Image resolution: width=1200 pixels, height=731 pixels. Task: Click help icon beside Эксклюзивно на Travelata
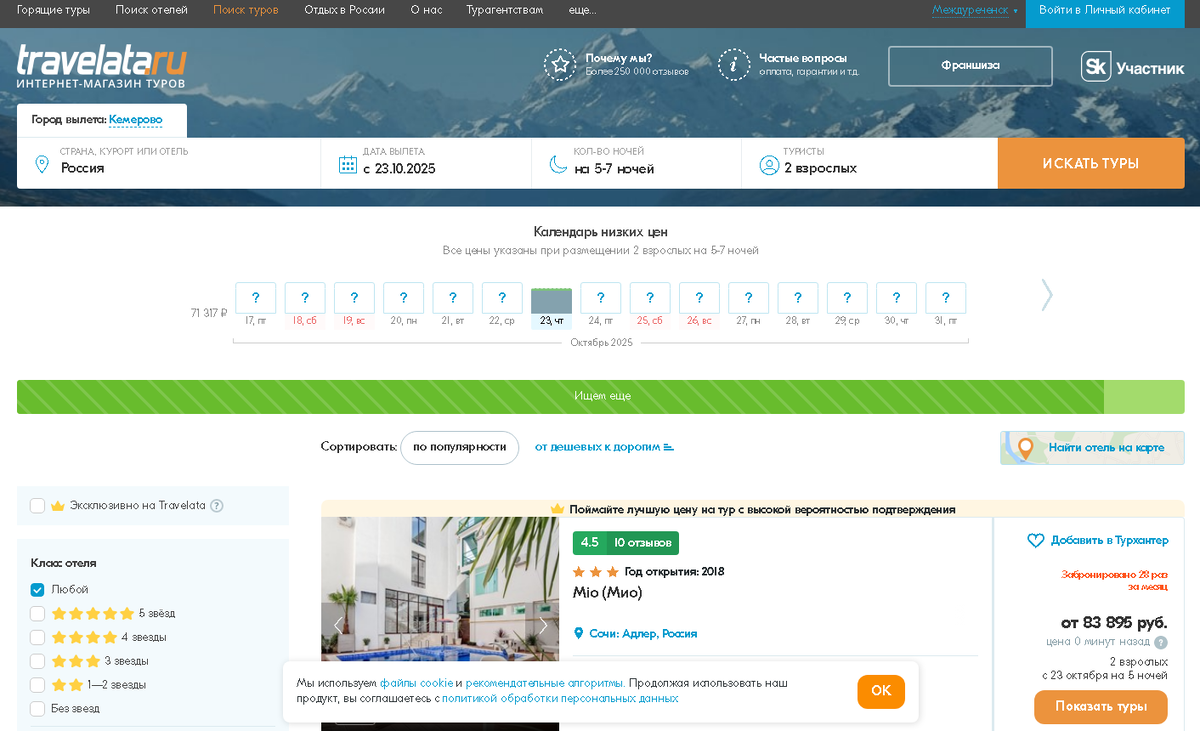(217, 506)
